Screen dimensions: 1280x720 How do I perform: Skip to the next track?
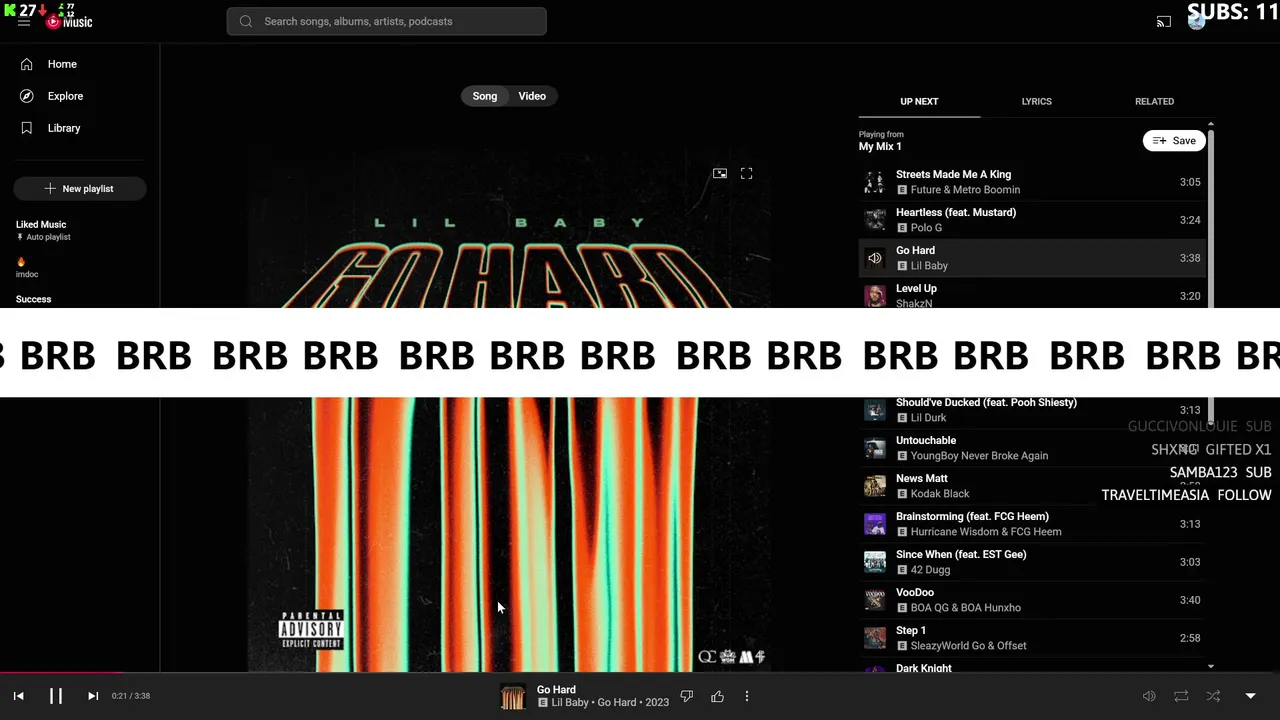tap(93, 696)
